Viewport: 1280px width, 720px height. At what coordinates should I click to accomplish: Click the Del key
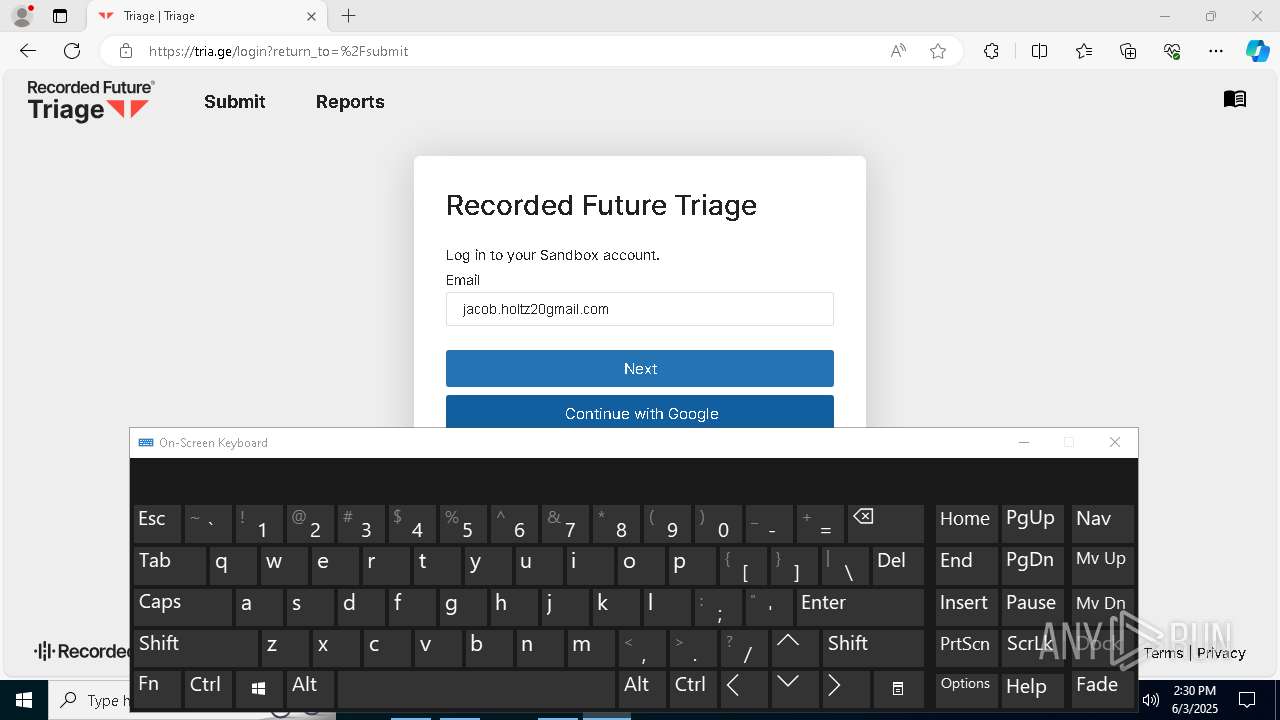(898, 565)
